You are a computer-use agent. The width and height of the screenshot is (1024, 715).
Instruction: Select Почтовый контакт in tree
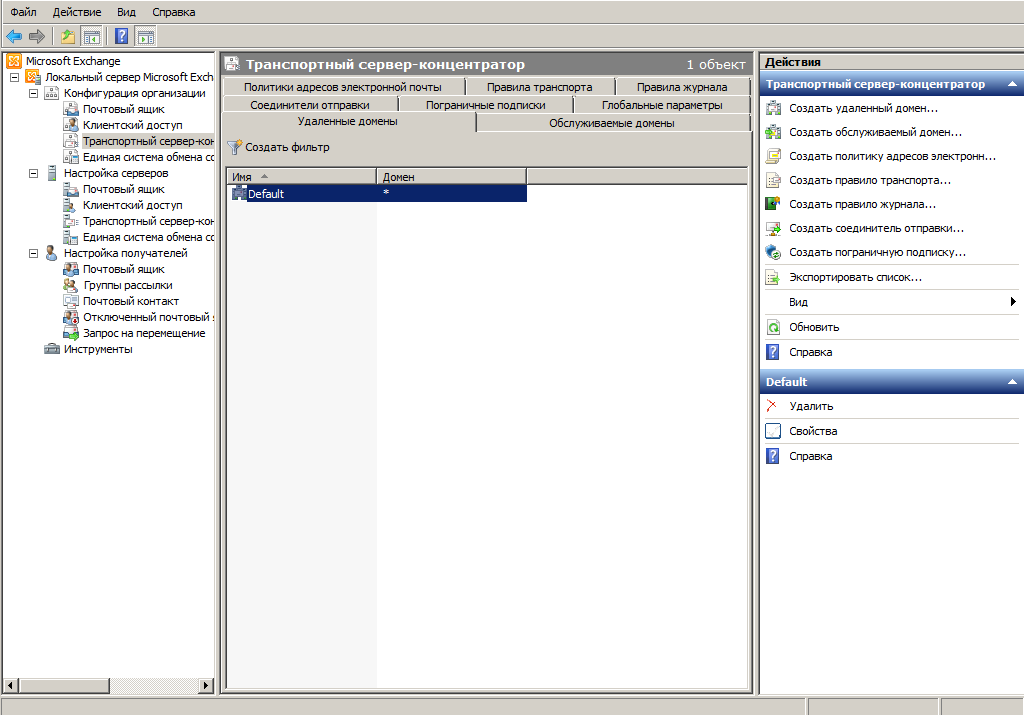(x=131, y=301)
